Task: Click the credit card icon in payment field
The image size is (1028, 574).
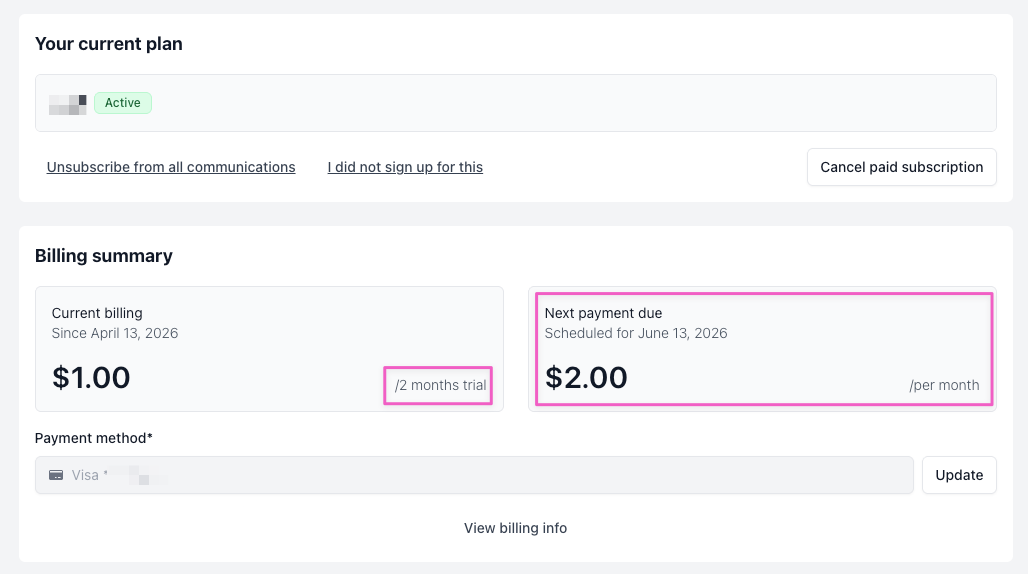Action: pyautogui.click(x=56, y=475)
